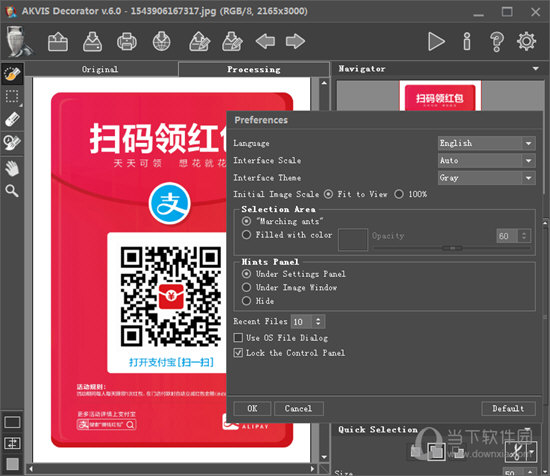
Task: Reset preferences with Default button
Action: point(509,408)
